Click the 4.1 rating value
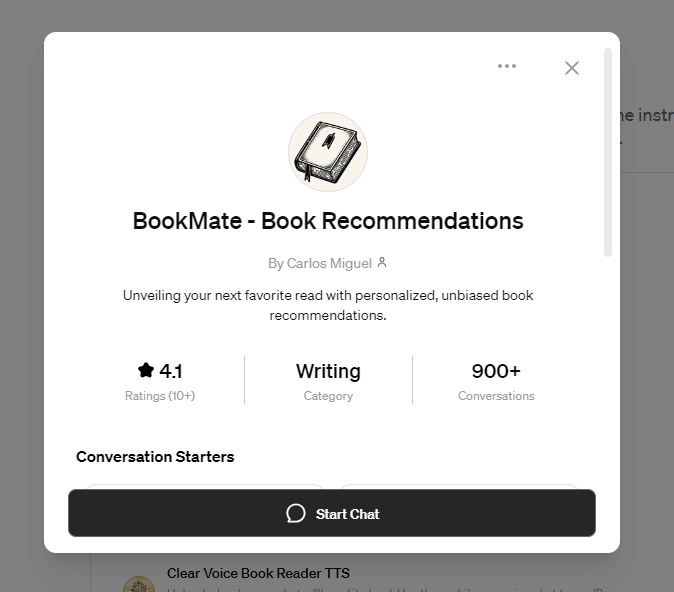 (x=171, y=371)
